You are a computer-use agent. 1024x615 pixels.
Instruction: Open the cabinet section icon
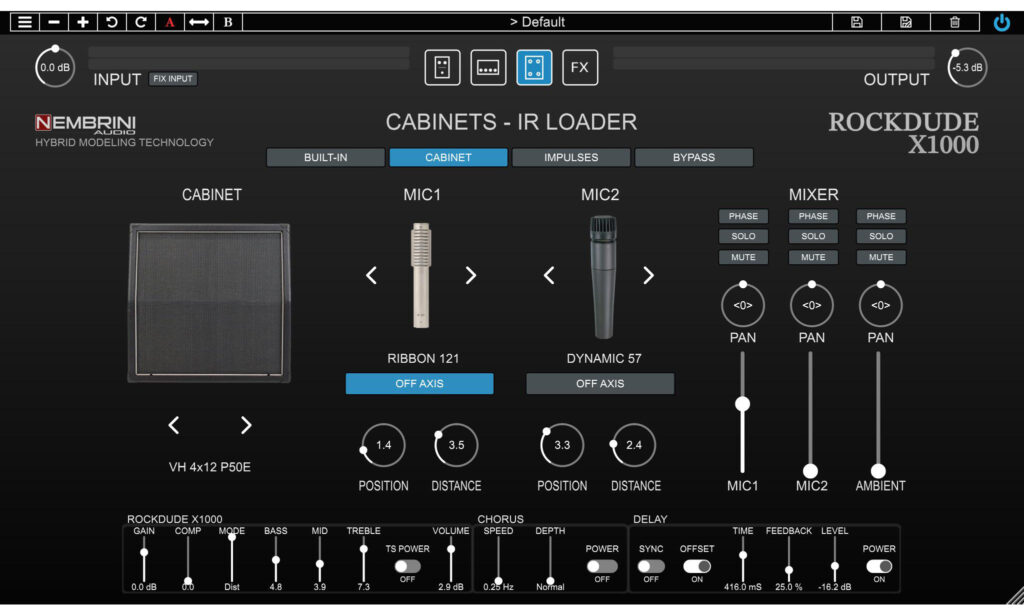534,67
